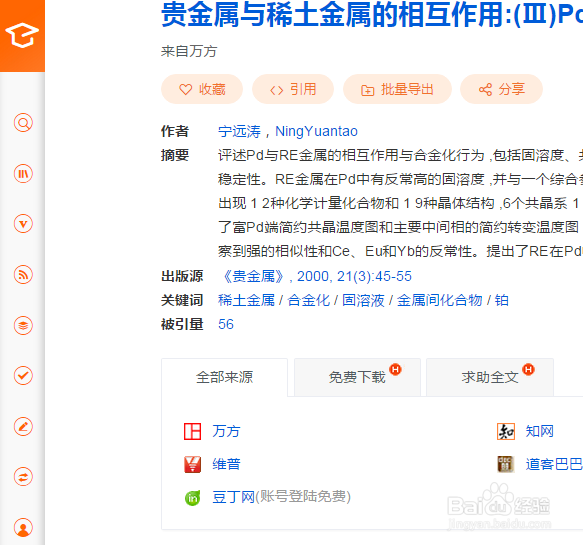583x545 pixels.
Task: Click keyword 稀土金属
Action: pos(247,300)
